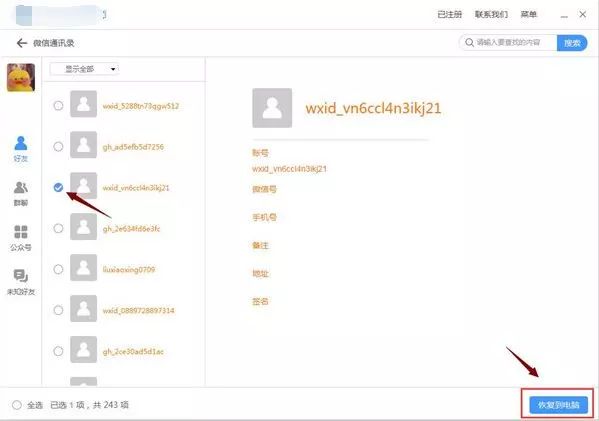Click the magnifier icon in search box
The height and width of the screenshot is (421, 599).
[x=469, y=42]
